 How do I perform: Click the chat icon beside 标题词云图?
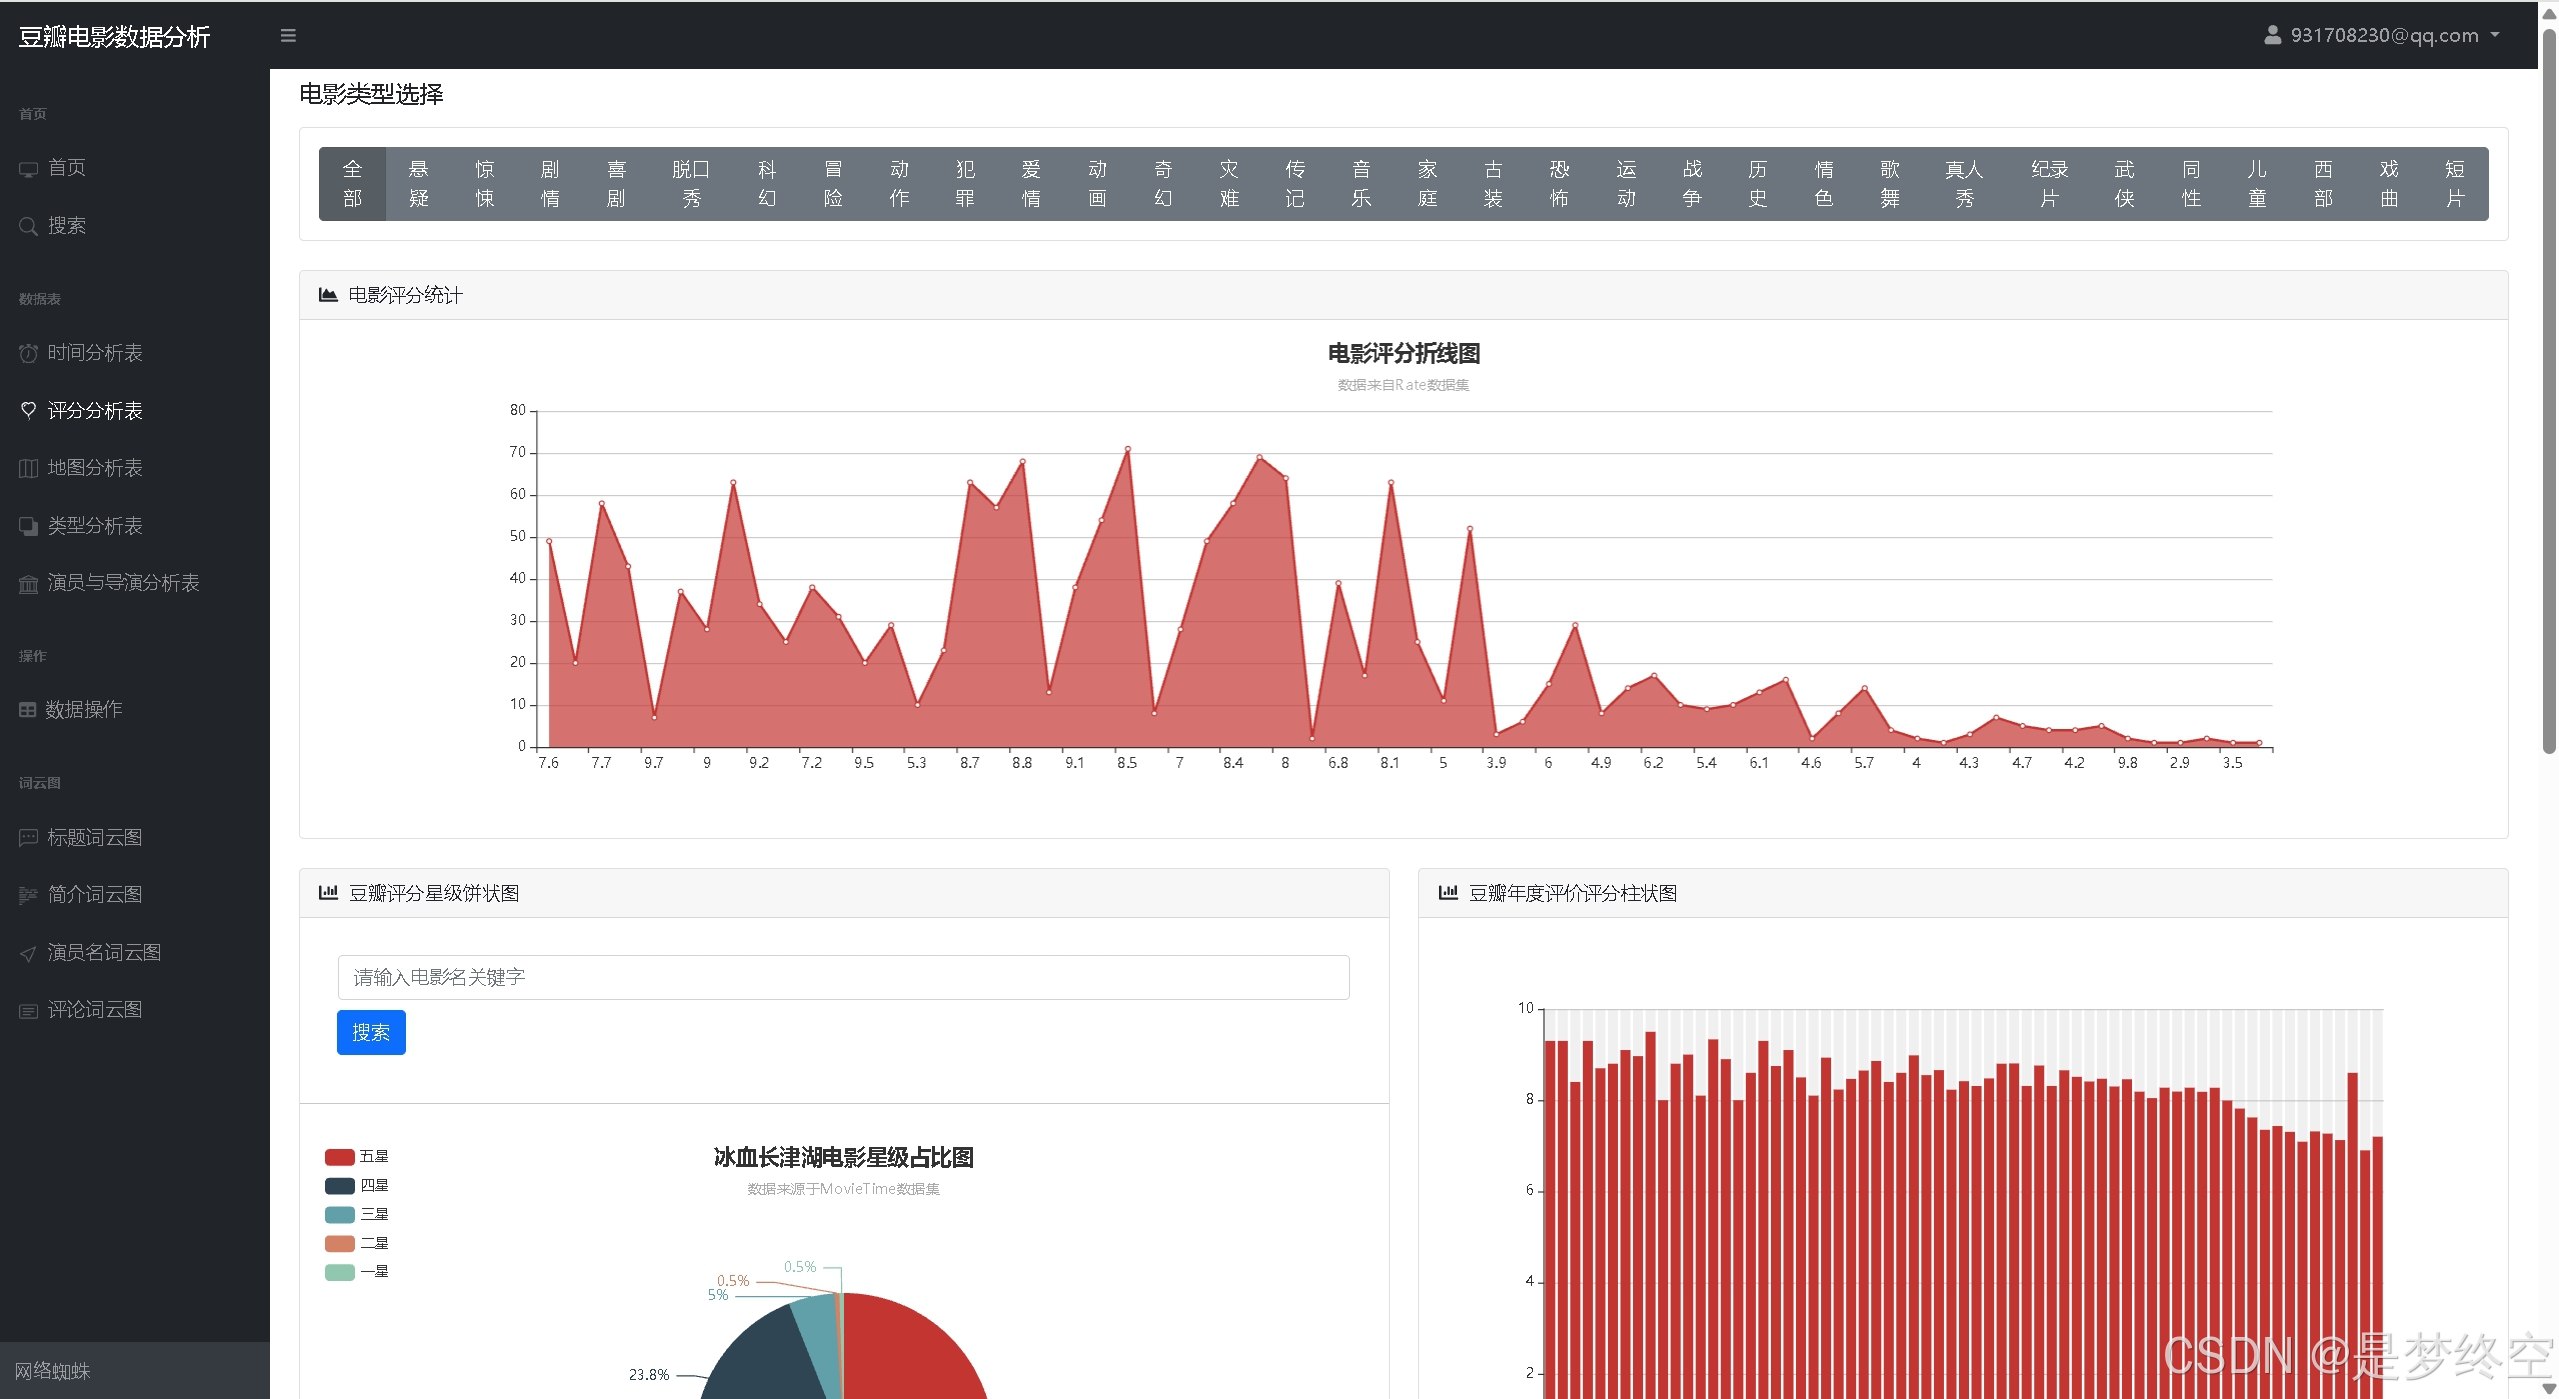pyautogui.click(x=28, y=838)
